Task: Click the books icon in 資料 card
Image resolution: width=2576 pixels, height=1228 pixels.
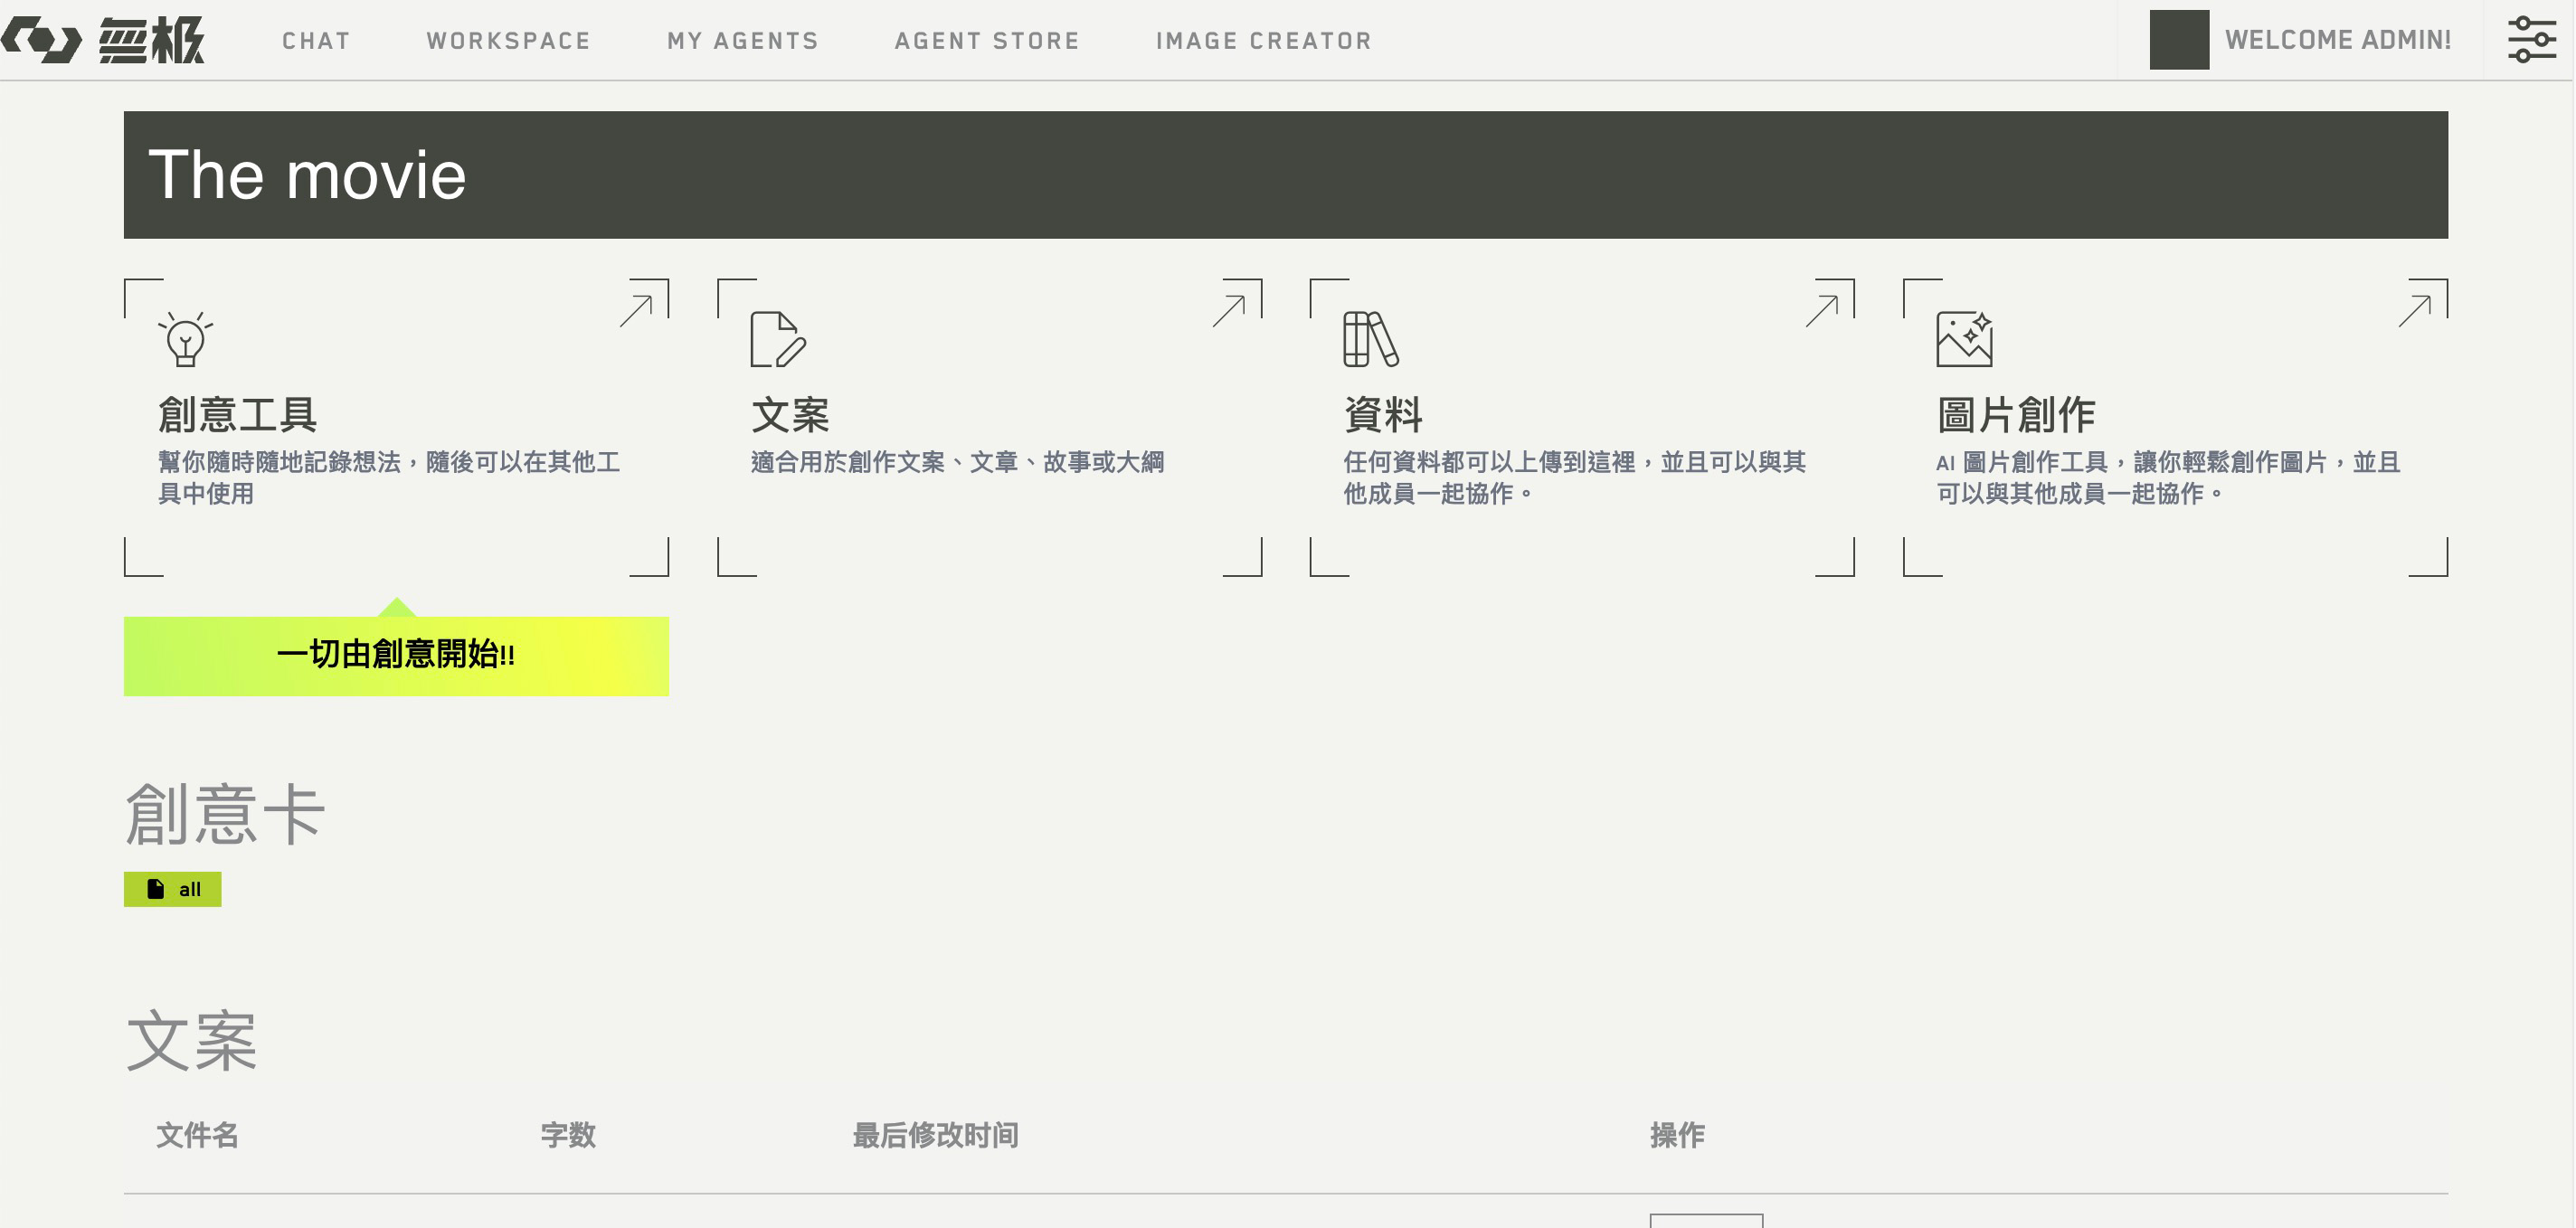Action: (x=1370, y=339)
